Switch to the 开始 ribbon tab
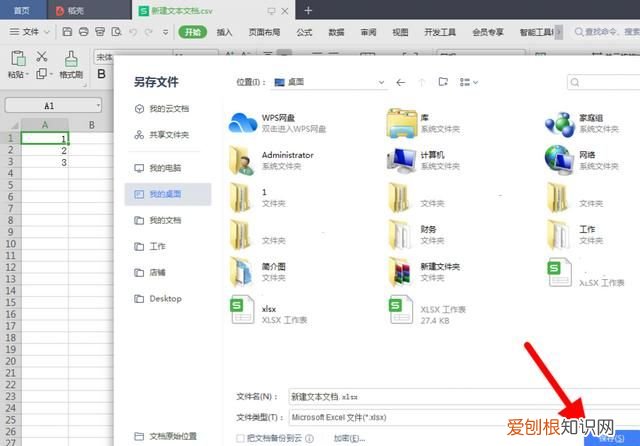Screen dimensions: 640x446 point(193,32)
